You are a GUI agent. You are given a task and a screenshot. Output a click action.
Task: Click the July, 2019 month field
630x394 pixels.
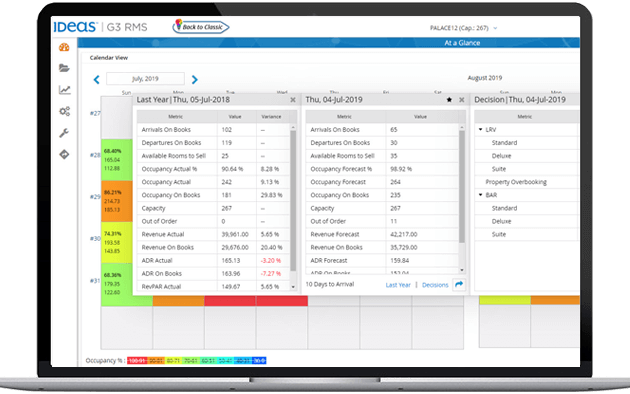pos(145,79)
